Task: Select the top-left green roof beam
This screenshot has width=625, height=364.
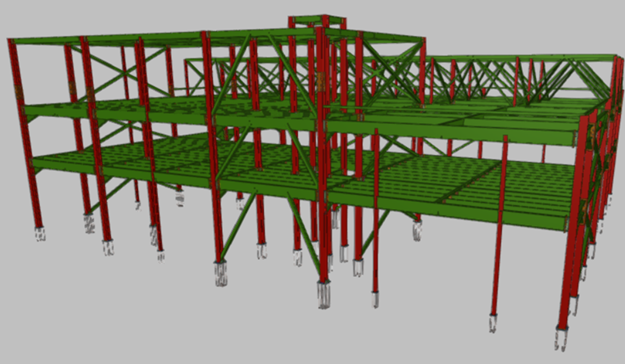Action: 106,40
